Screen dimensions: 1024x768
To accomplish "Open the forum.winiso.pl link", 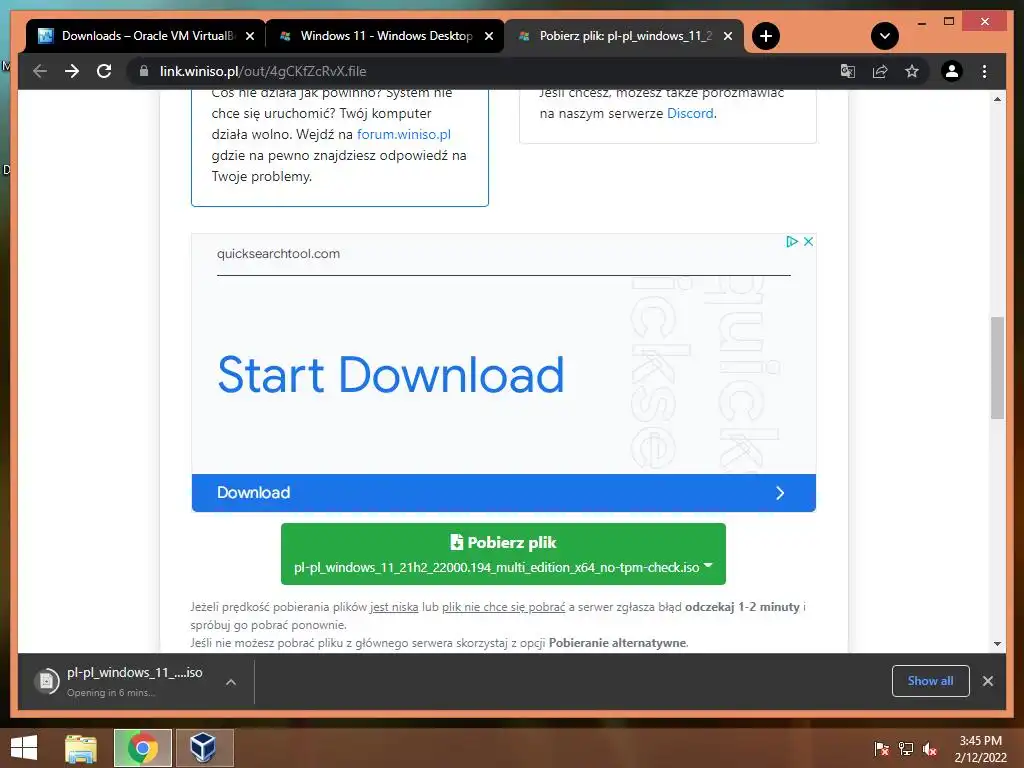I will [x=404, y=135].
